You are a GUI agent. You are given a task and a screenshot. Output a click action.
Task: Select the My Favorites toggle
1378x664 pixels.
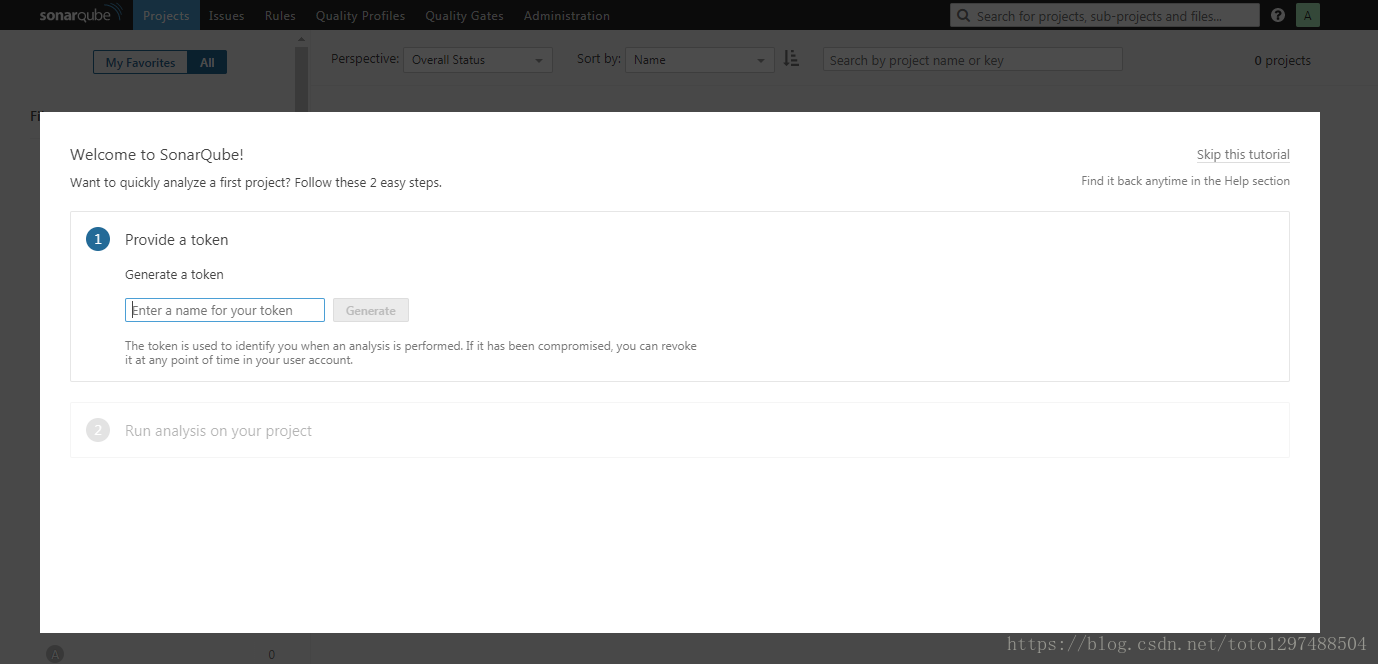coord(140,62)
